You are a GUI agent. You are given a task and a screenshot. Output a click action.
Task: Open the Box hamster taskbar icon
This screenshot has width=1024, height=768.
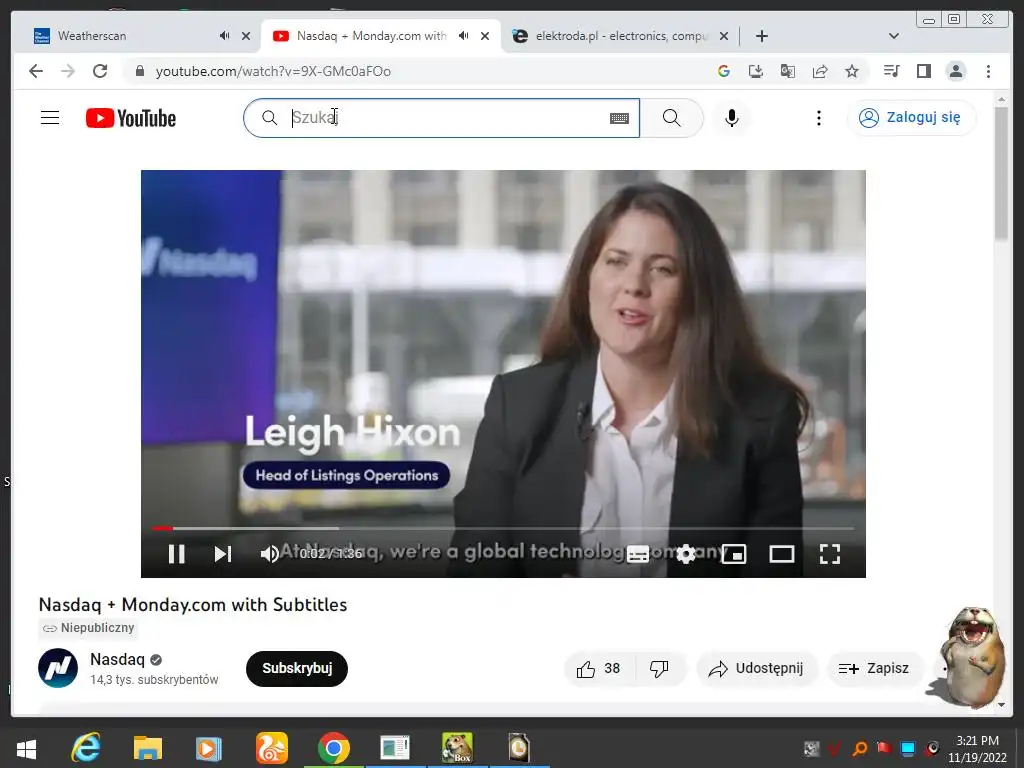pyautogui.click(x=457, y=748)
